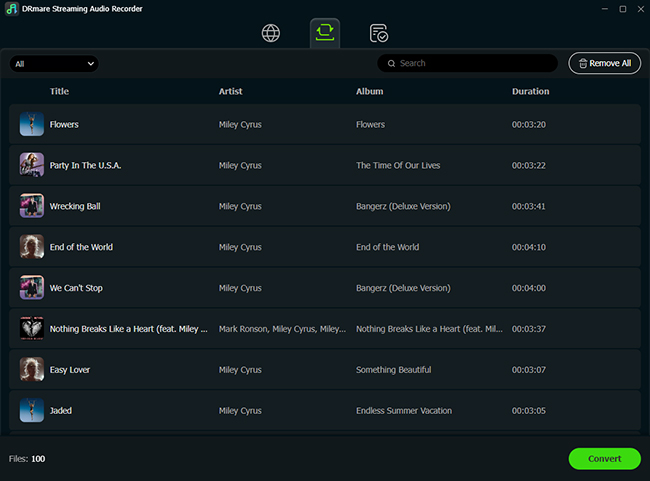
Task: Click the Title column header
Action: pos(59,91)
